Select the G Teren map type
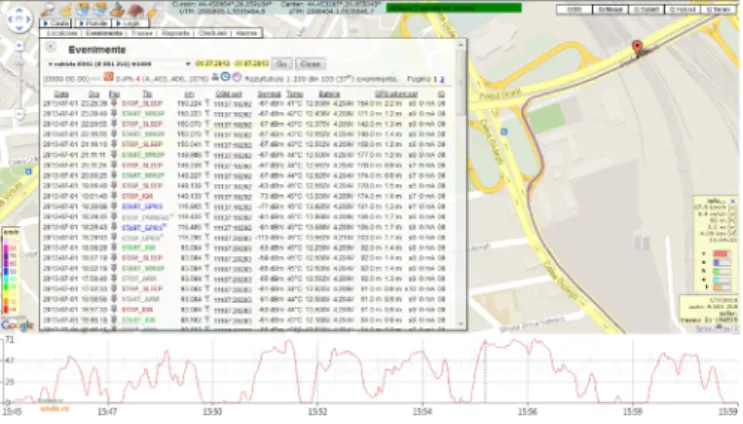The image size is (743, 424). pos(718,9)
